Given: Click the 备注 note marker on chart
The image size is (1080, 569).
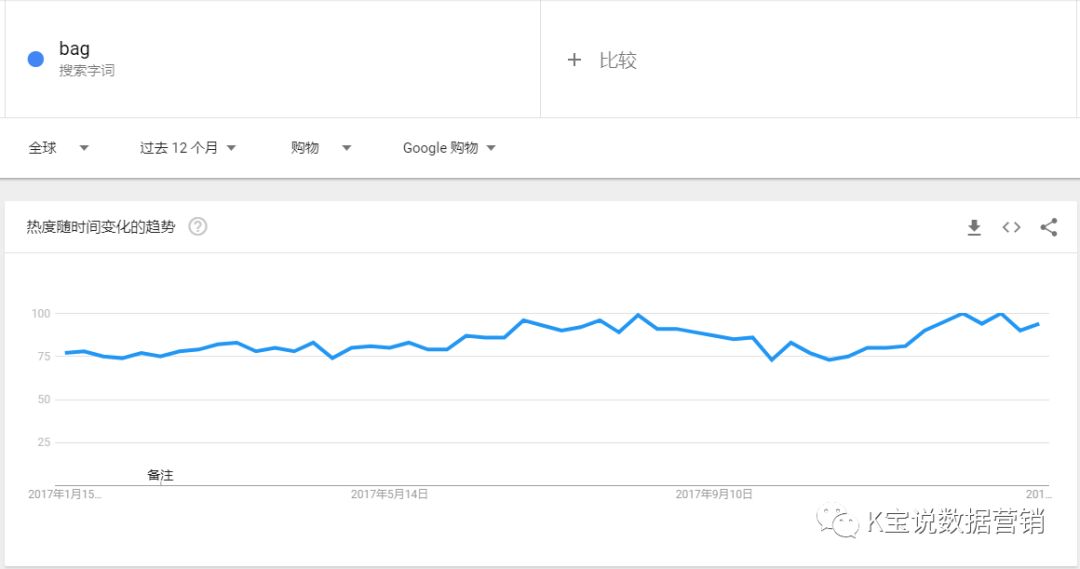Looking at the screenshot, I should coord(160,475).
